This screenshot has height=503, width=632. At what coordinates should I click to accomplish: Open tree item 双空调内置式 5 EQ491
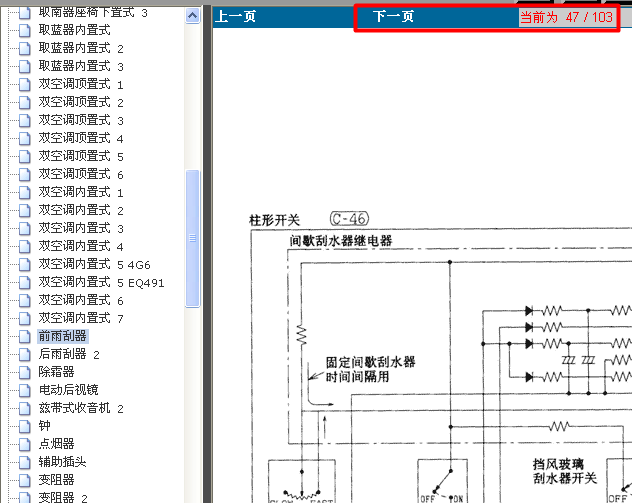click(x=102, y=282)
